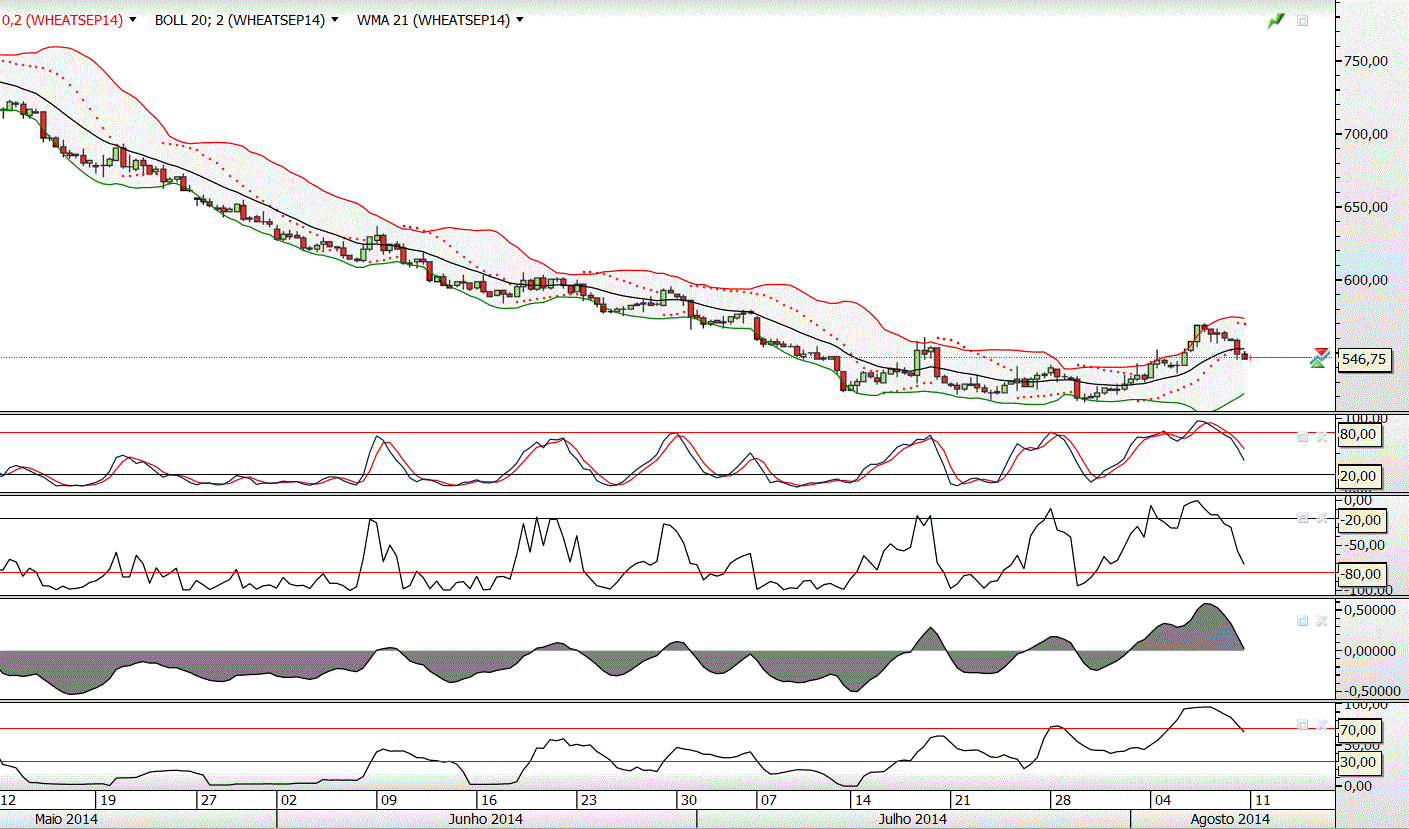Click the green chart trend icon
This screenshot has width=1409, height=829.
pos(1276,20)
